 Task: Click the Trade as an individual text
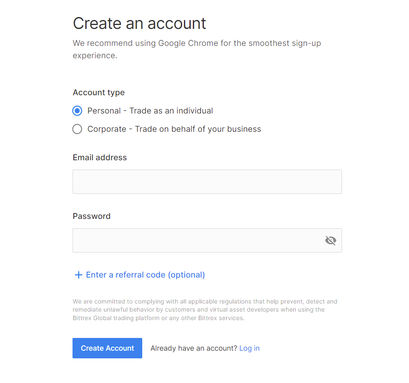pos(171,111)
